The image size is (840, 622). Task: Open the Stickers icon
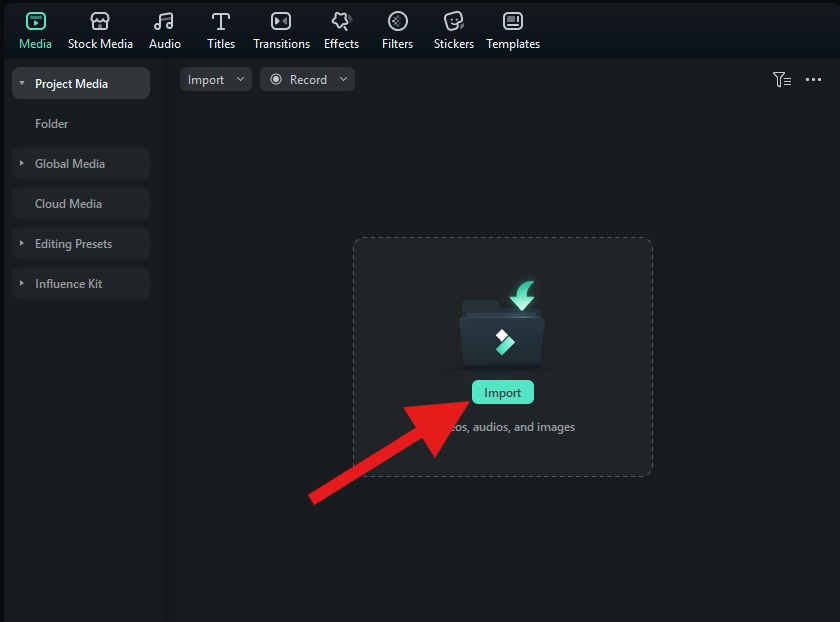(454, 21)
